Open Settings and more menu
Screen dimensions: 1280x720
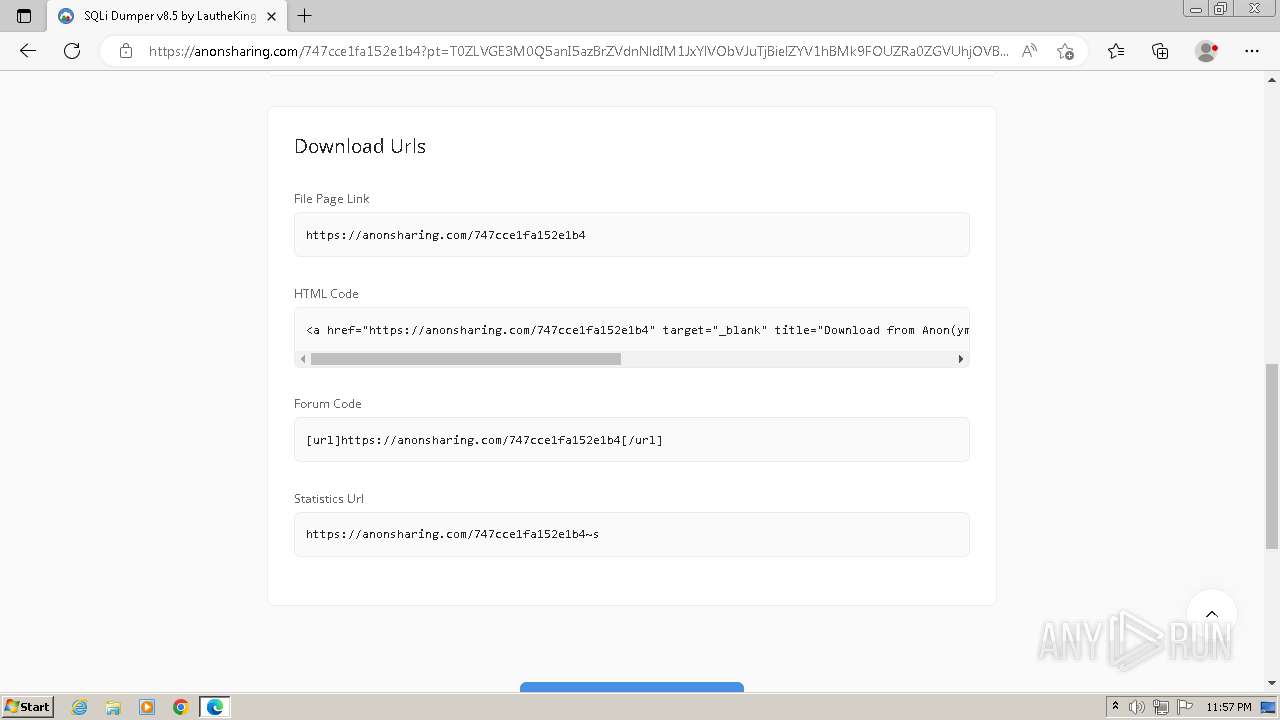tap(1252, 51)
